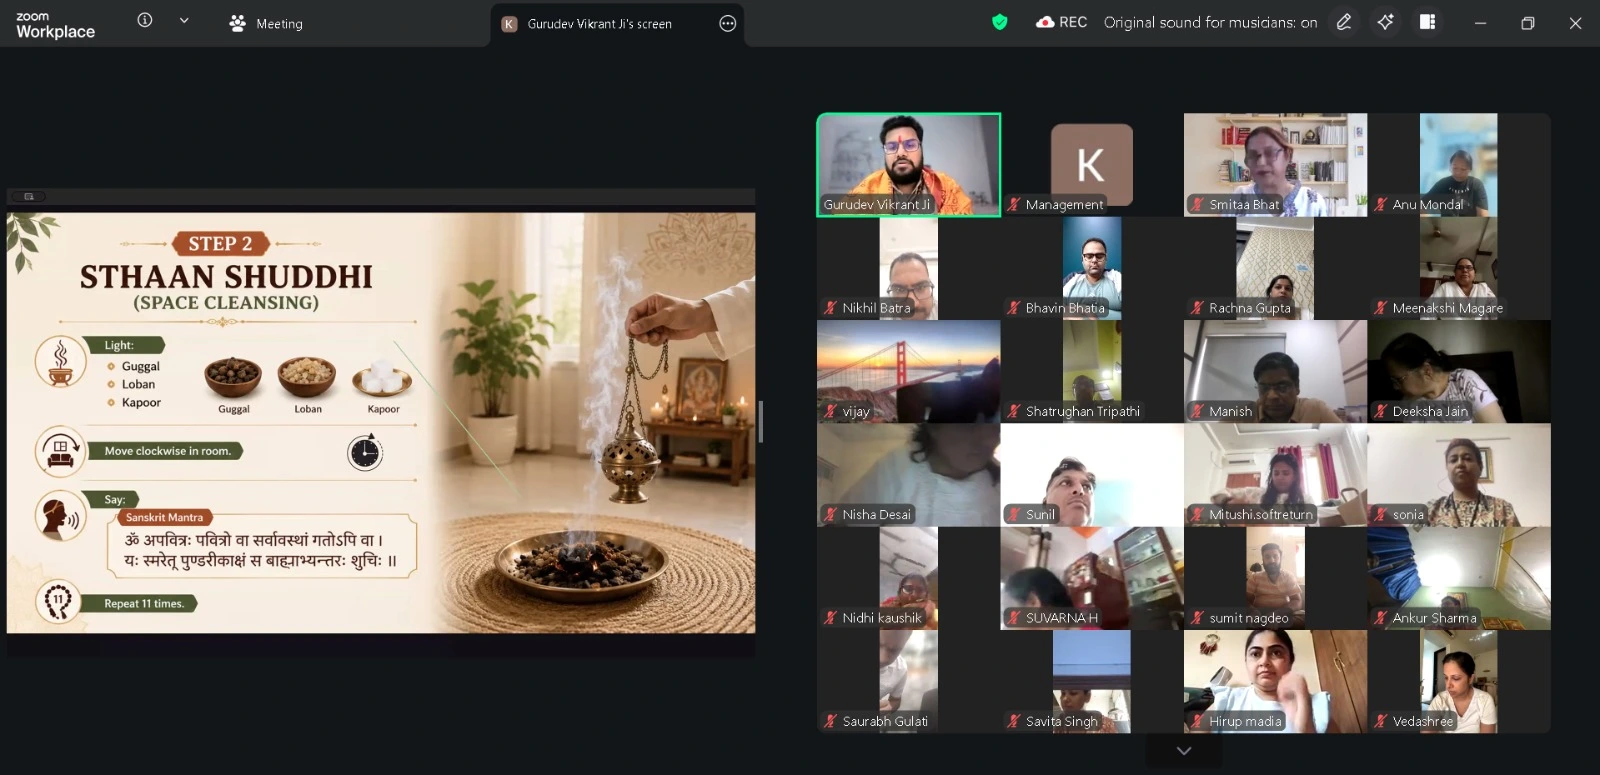Open the meeting info icon
This screenshot has width=1600, height=775.
pos(145,20)
